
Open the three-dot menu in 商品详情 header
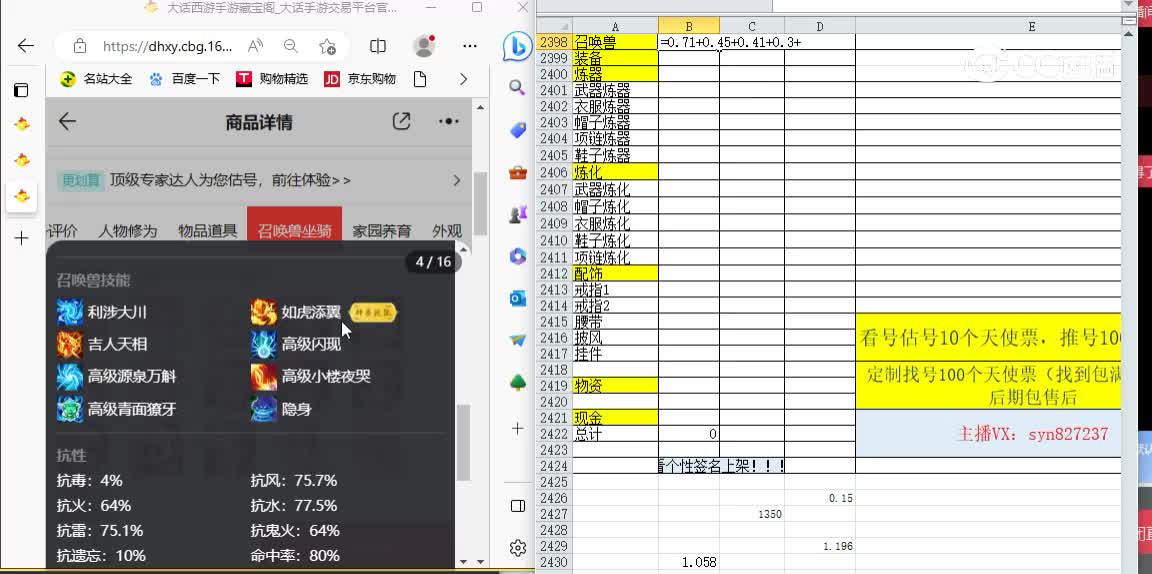pyautogui.click(x=448, y=121)
